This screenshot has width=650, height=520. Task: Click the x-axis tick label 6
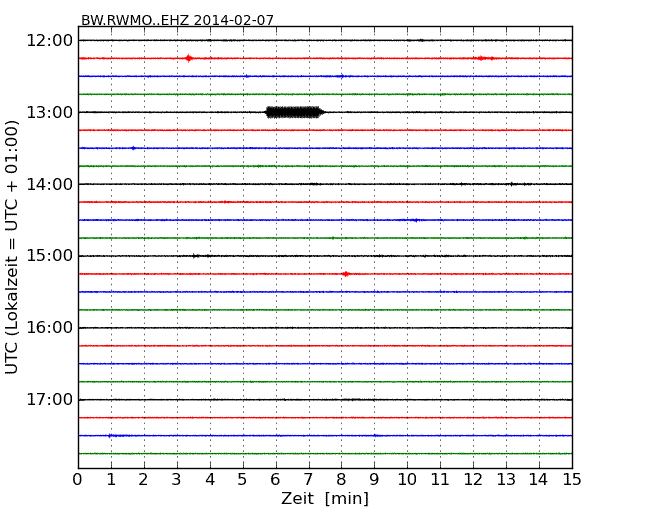point(275,479)
